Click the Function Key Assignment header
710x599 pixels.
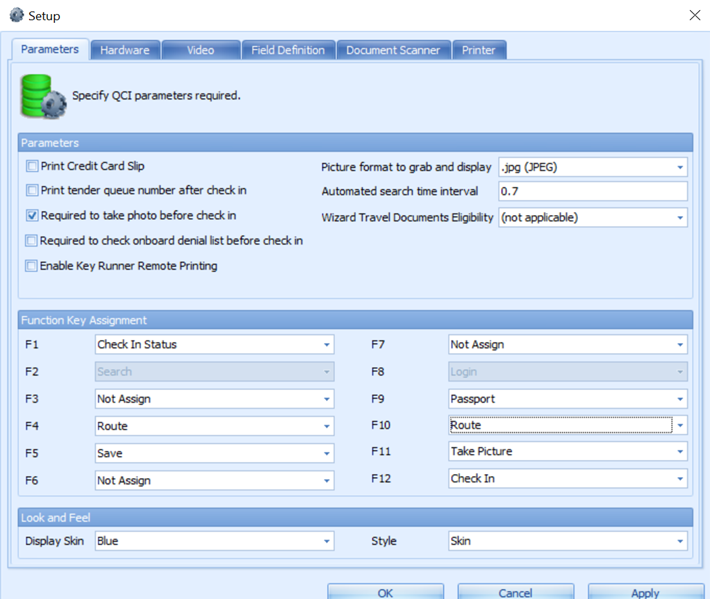(x=355, y=320)
